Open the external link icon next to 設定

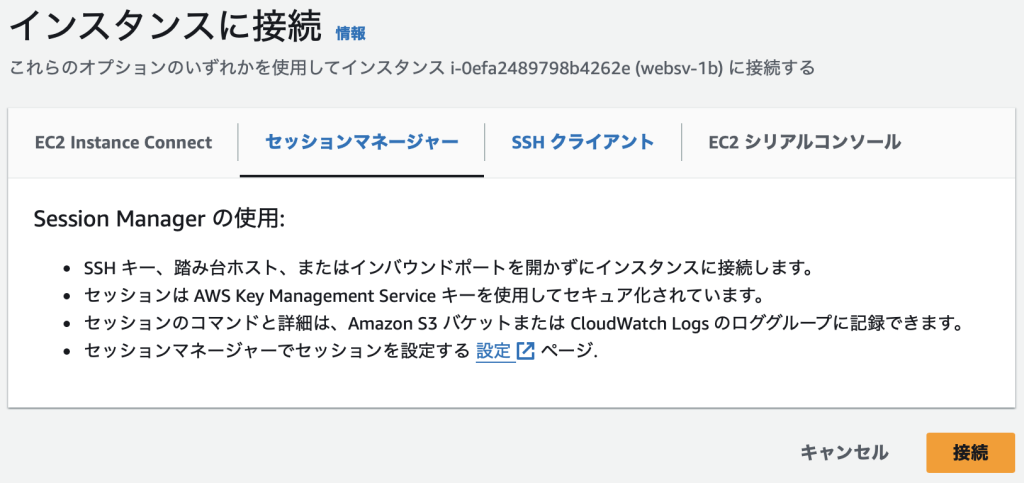526,351
